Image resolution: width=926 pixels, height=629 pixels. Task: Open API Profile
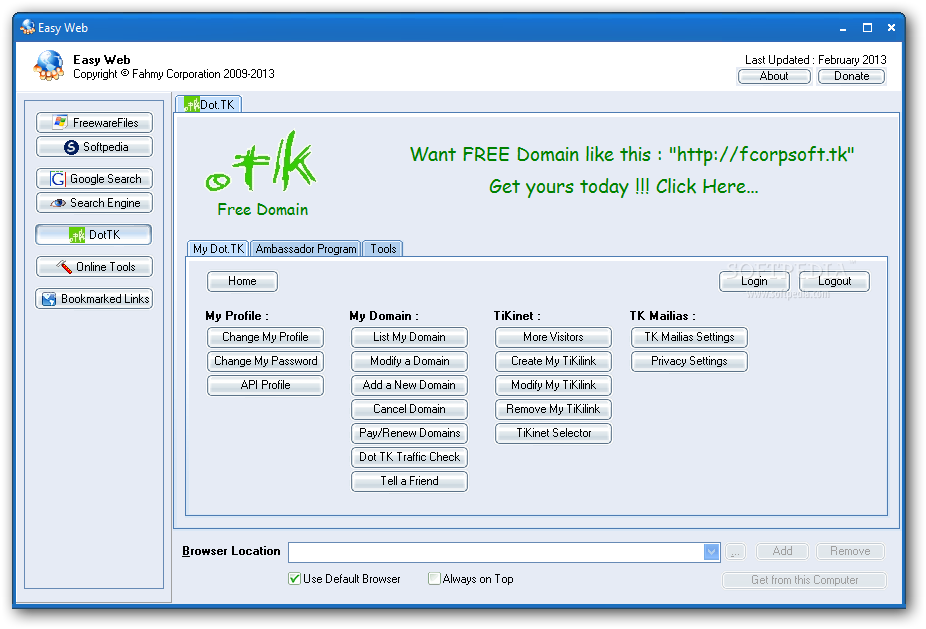[x=265, y=385]
